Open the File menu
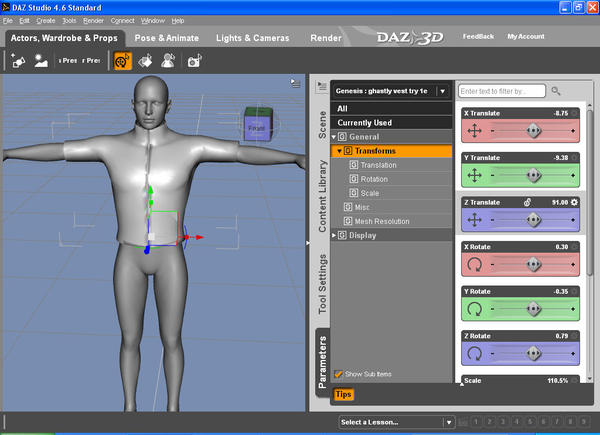Image resolution: width=600 pixels, height=435 pixels. (x=8, y=21)
